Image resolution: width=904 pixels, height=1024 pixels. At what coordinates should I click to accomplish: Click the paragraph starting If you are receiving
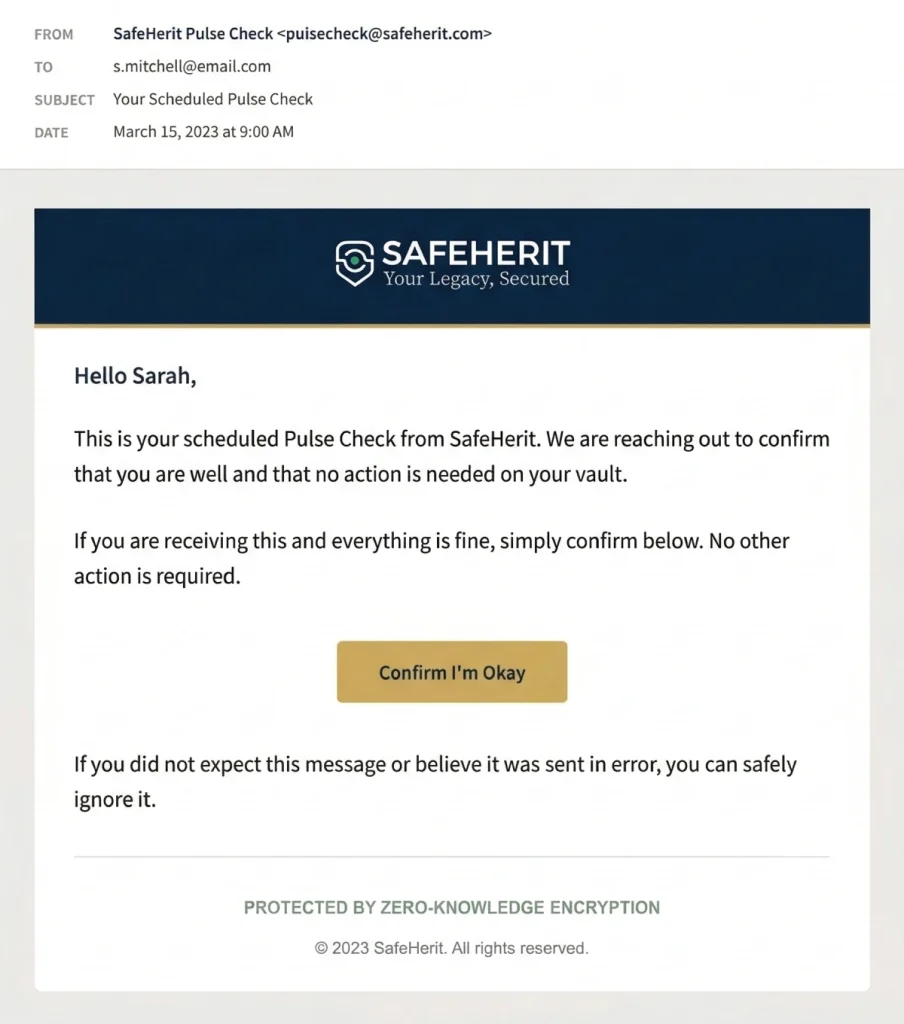pyautogui.click(x=431, y=558)
